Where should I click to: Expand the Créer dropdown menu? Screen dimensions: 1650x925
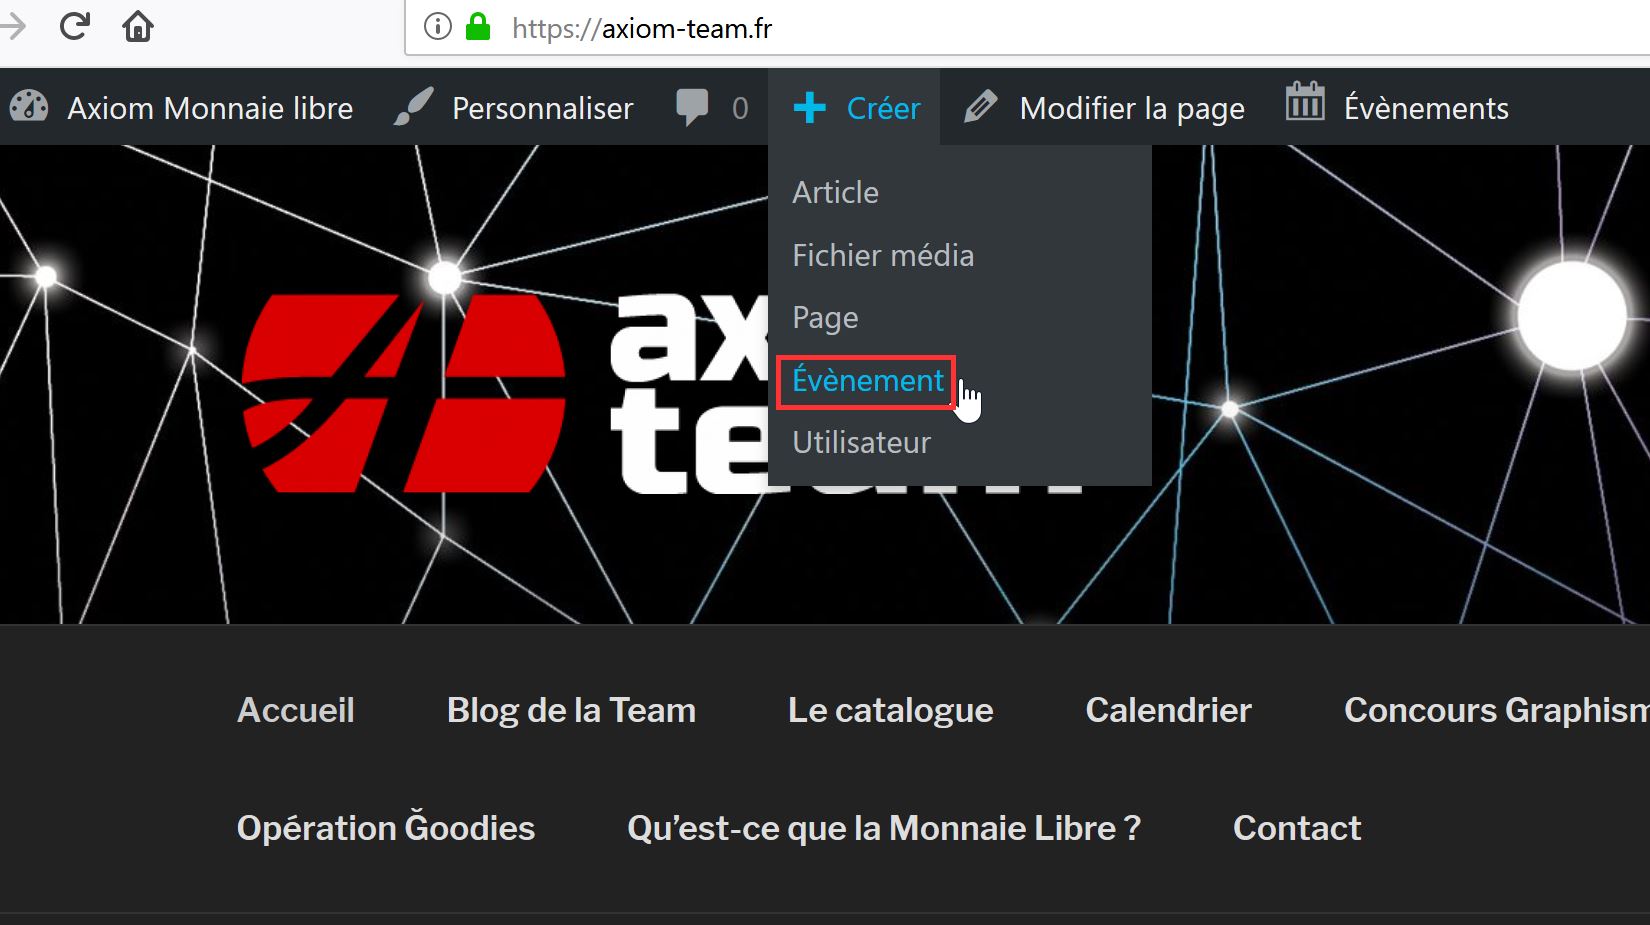856,108
